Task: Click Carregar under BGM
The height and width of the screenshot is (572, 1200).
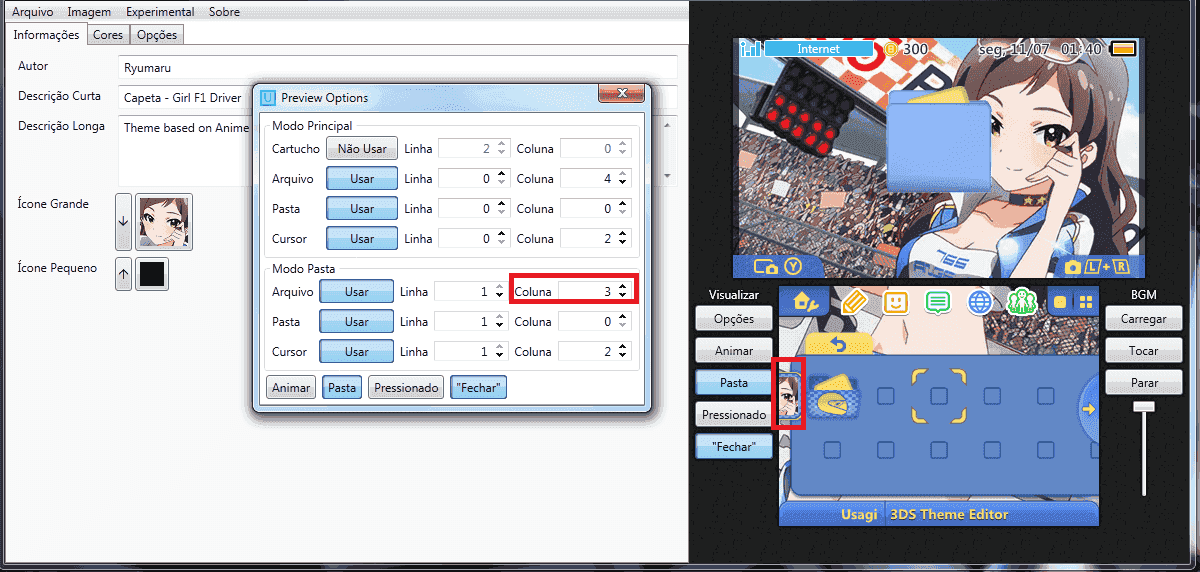Action: 1143,319
